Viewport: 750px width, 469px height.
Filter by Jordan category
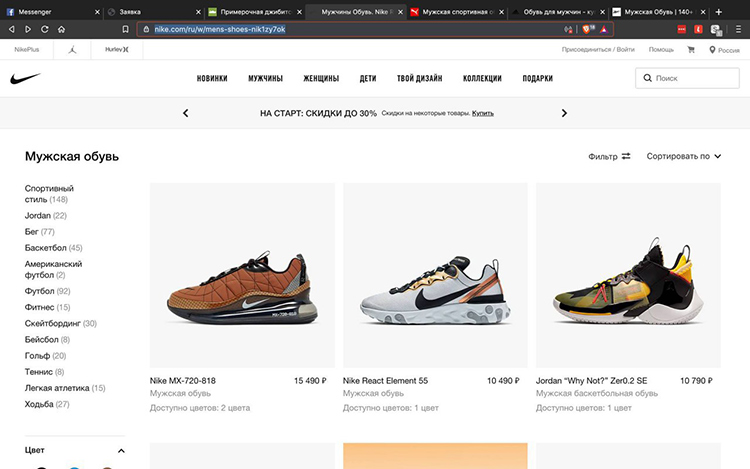tap(45, 216)
